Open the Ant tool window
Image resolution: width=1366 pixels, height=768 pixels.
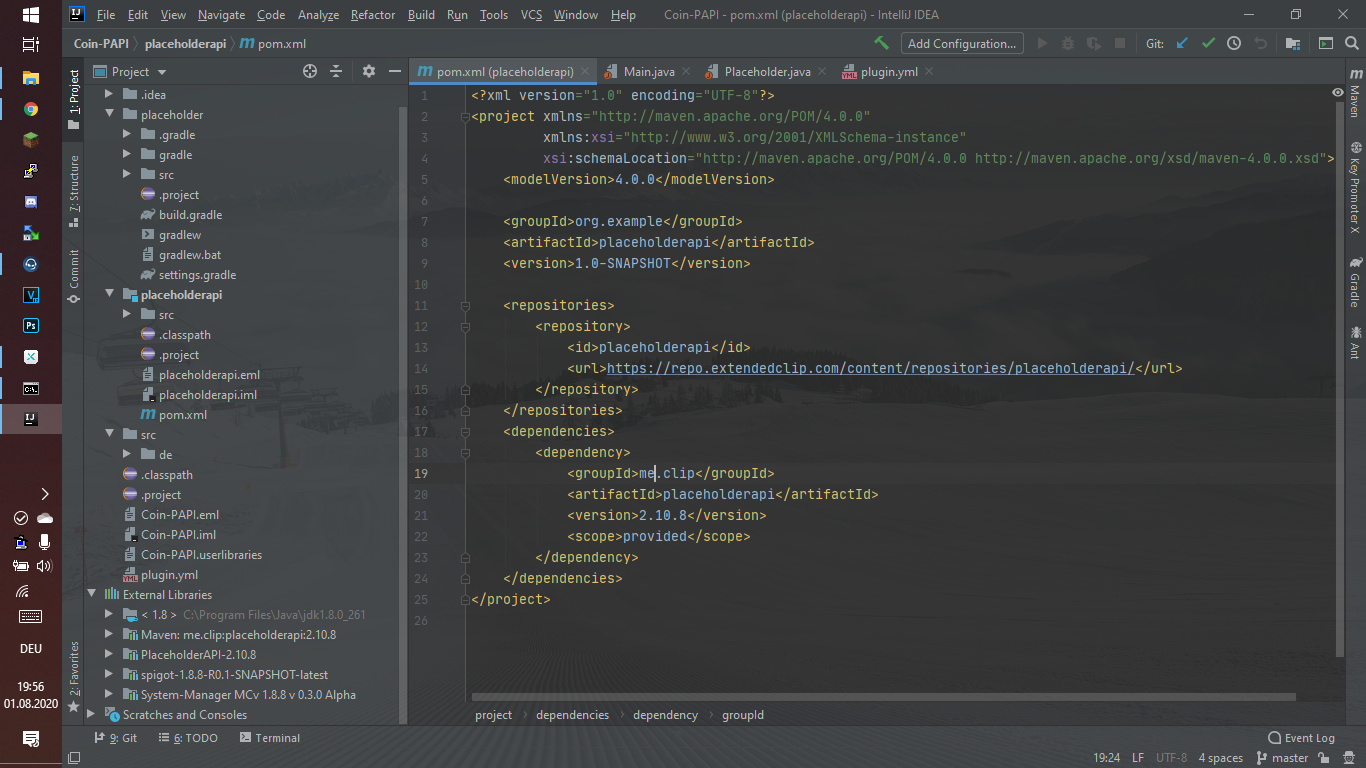[1355, 342]
